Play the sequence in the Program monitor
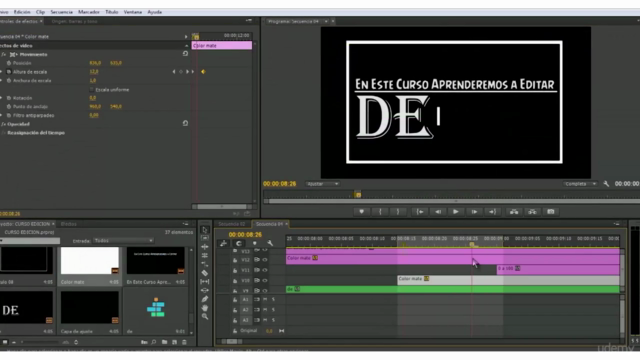The width and height of the screenshot is (640, 360). click(456, 211)
